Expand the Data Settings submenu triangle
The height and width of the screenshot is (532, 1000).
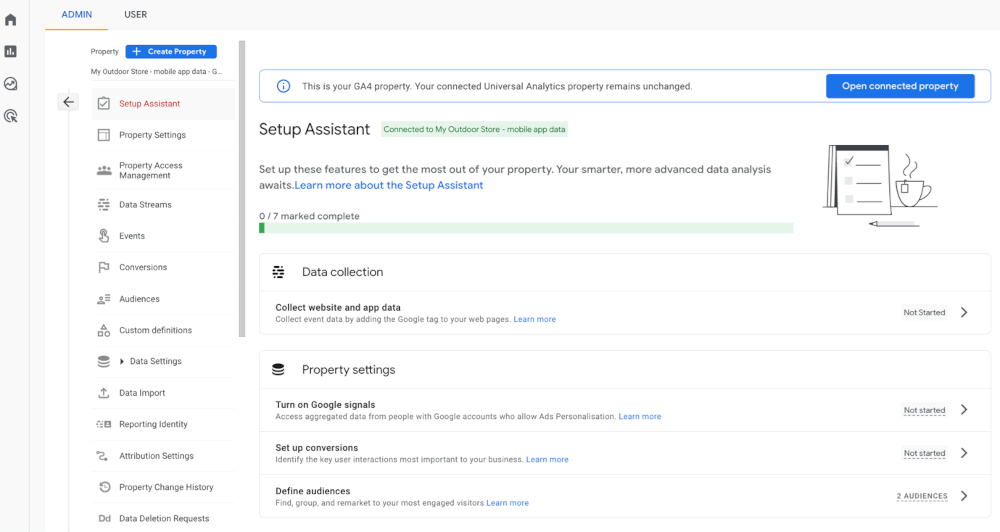pos(122,362)
